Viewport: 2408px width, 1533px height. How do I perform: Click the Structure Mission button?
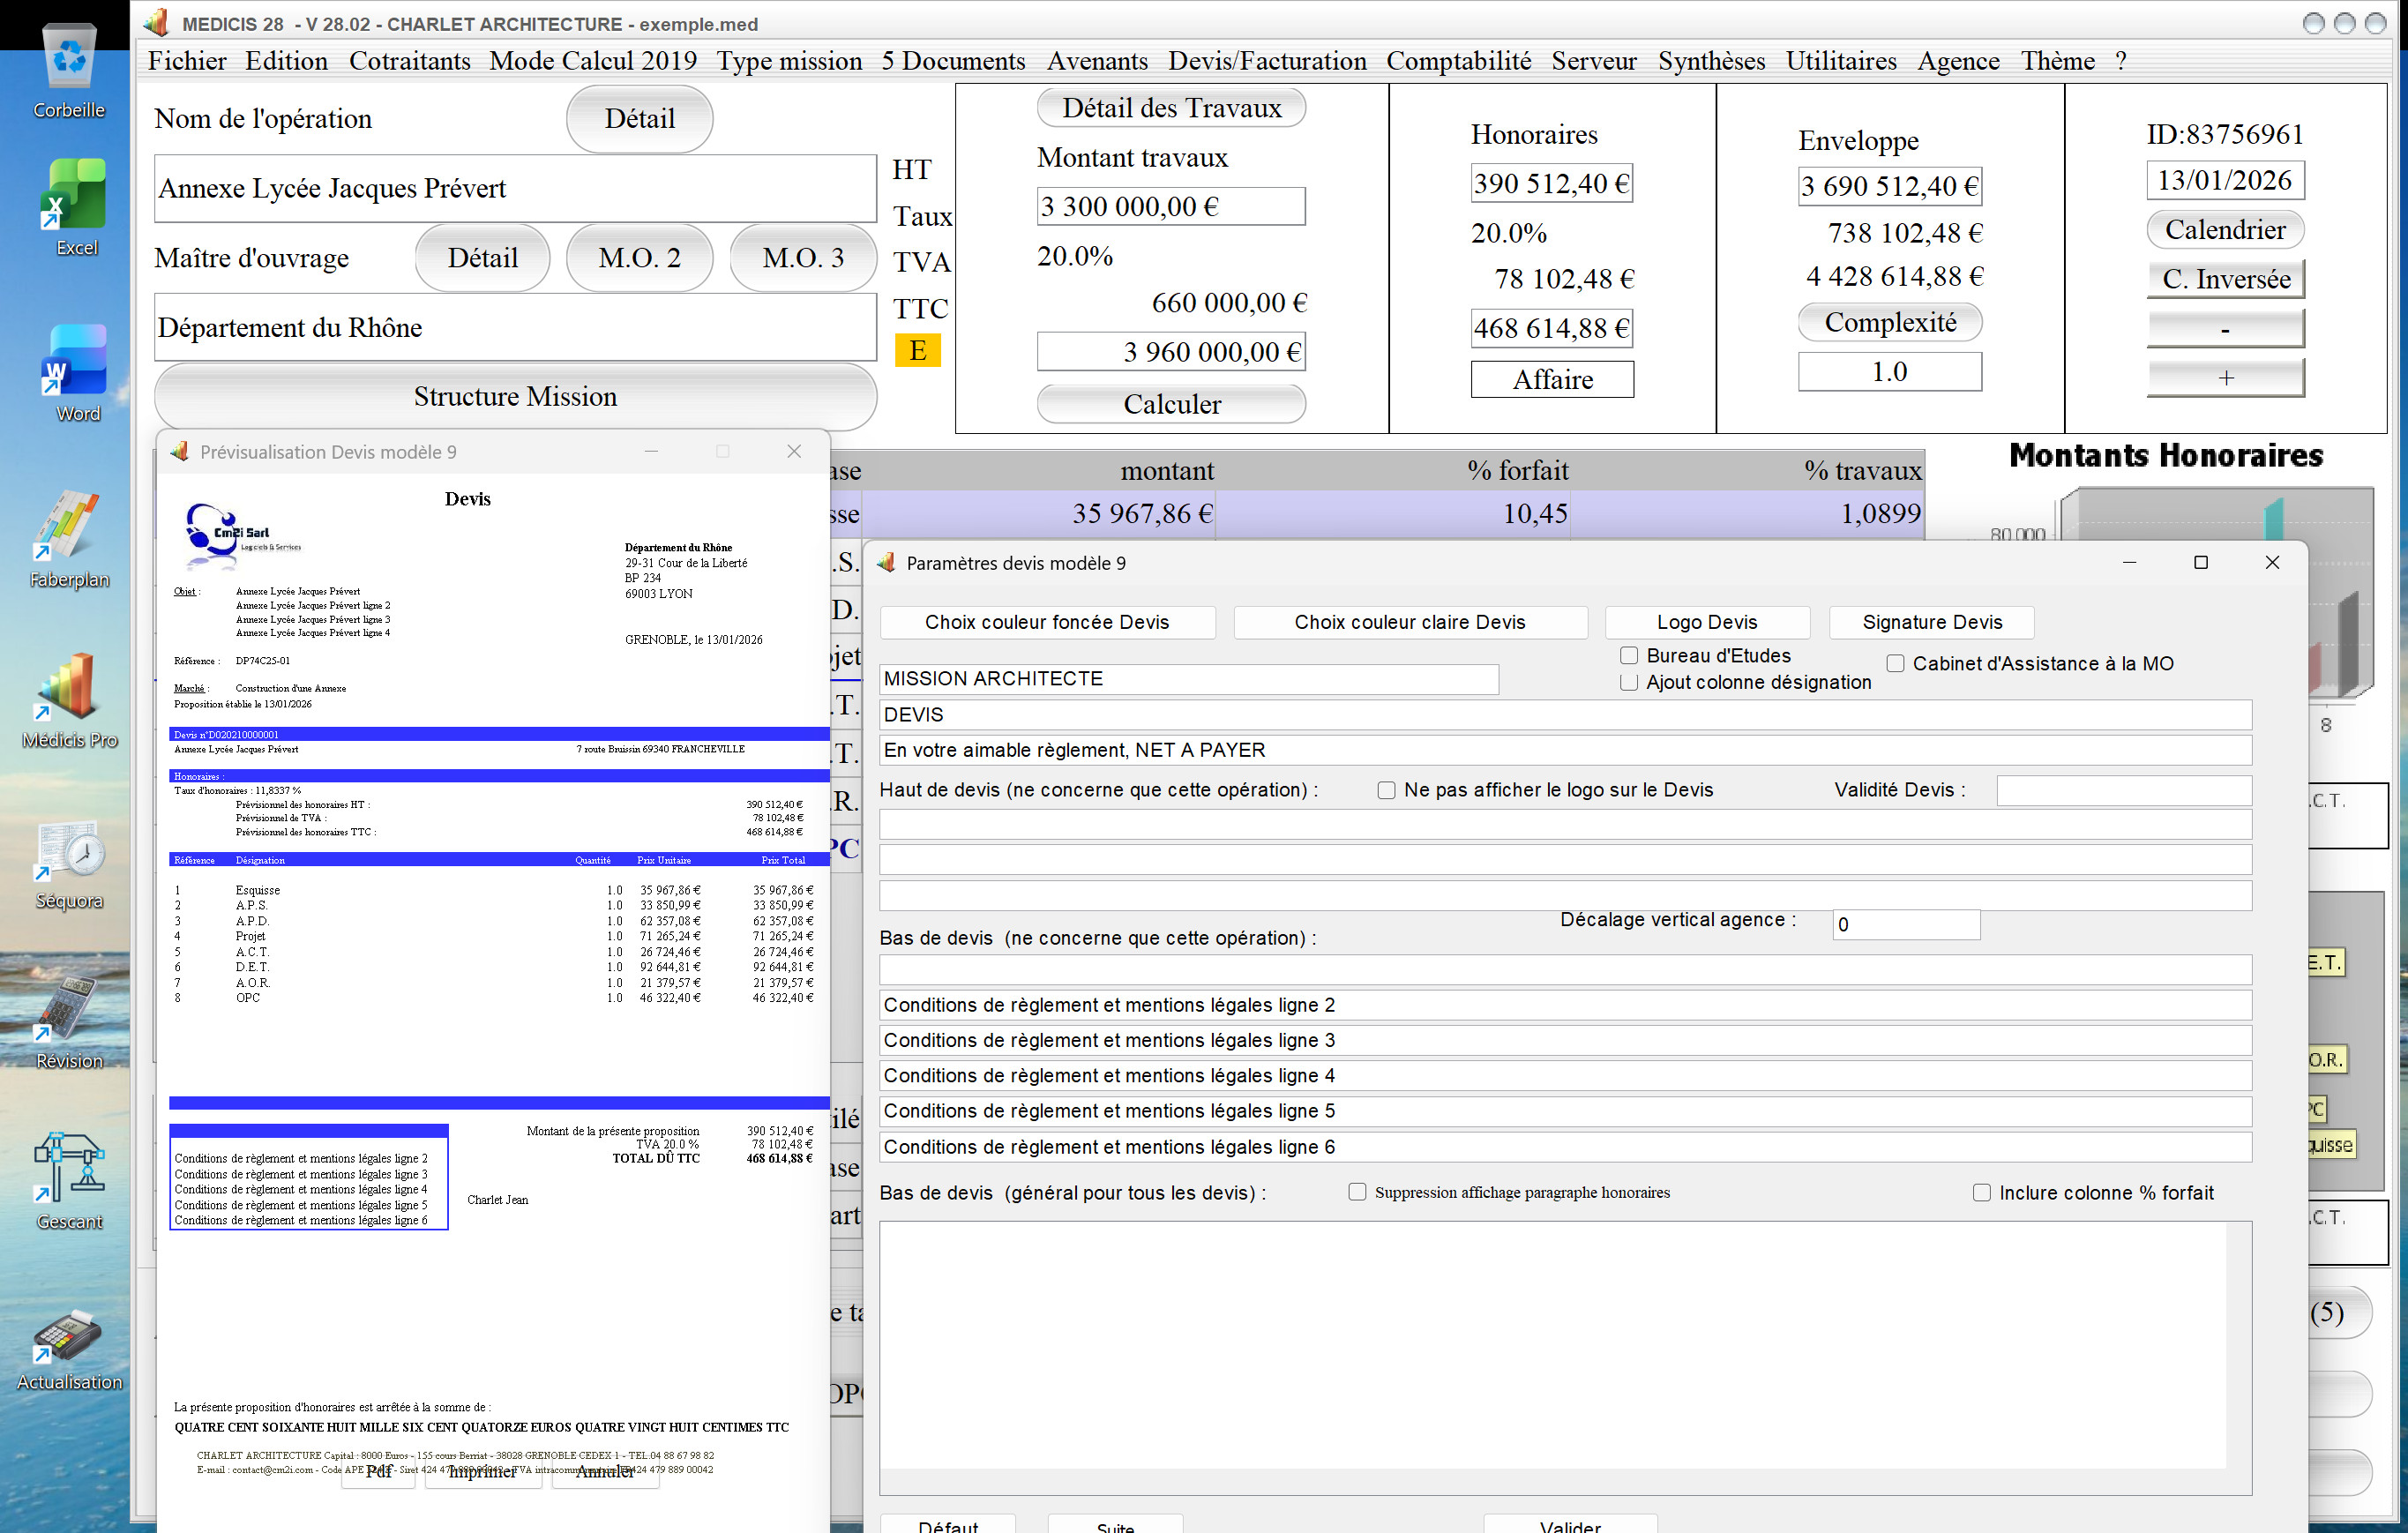tap(515, 397)
